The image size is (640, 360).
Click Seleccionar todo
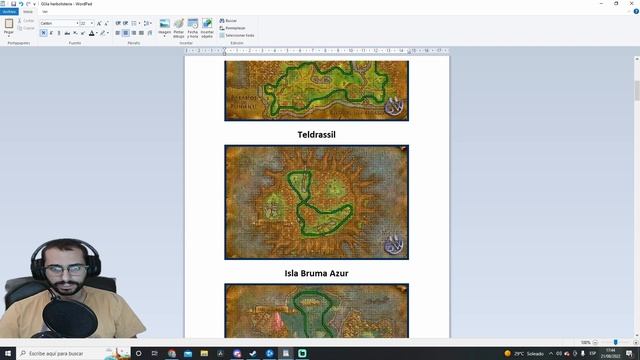pyautogui.click(x=237, y=36)
